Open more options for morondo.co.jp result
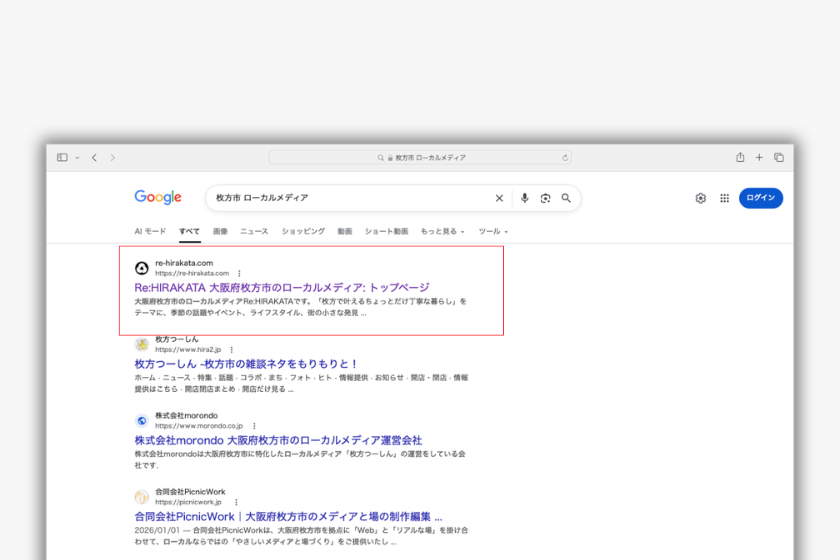The height and width of the screenshot is (560, 840). pyautogui.click(x=254, y=426)
